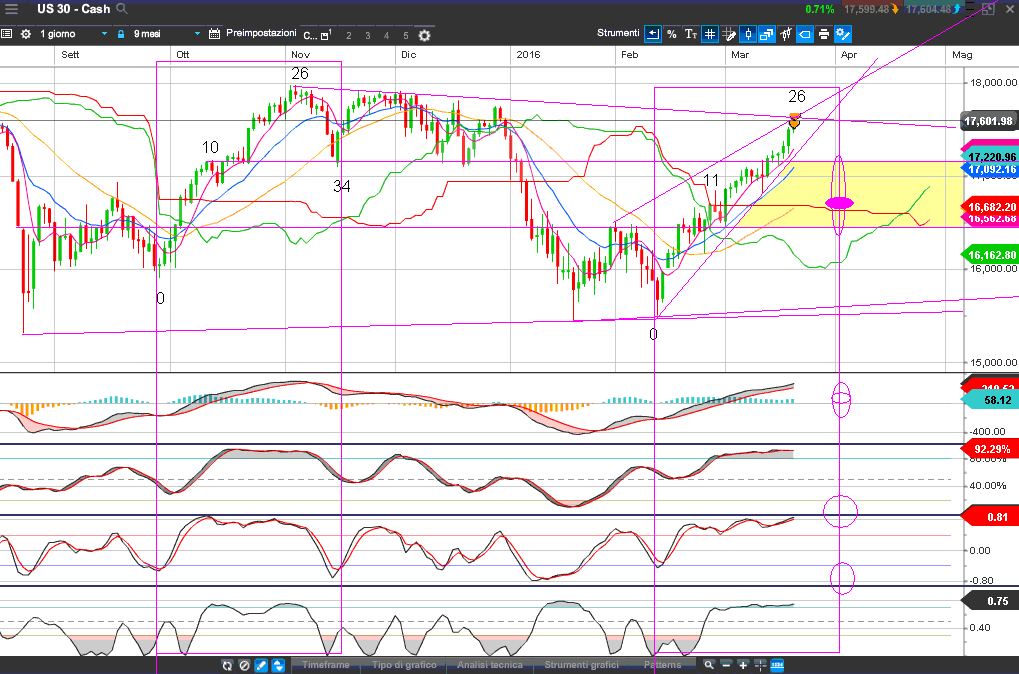Open the Timeframe menu
Viewport: 1019px width, 674px height.
326,665
